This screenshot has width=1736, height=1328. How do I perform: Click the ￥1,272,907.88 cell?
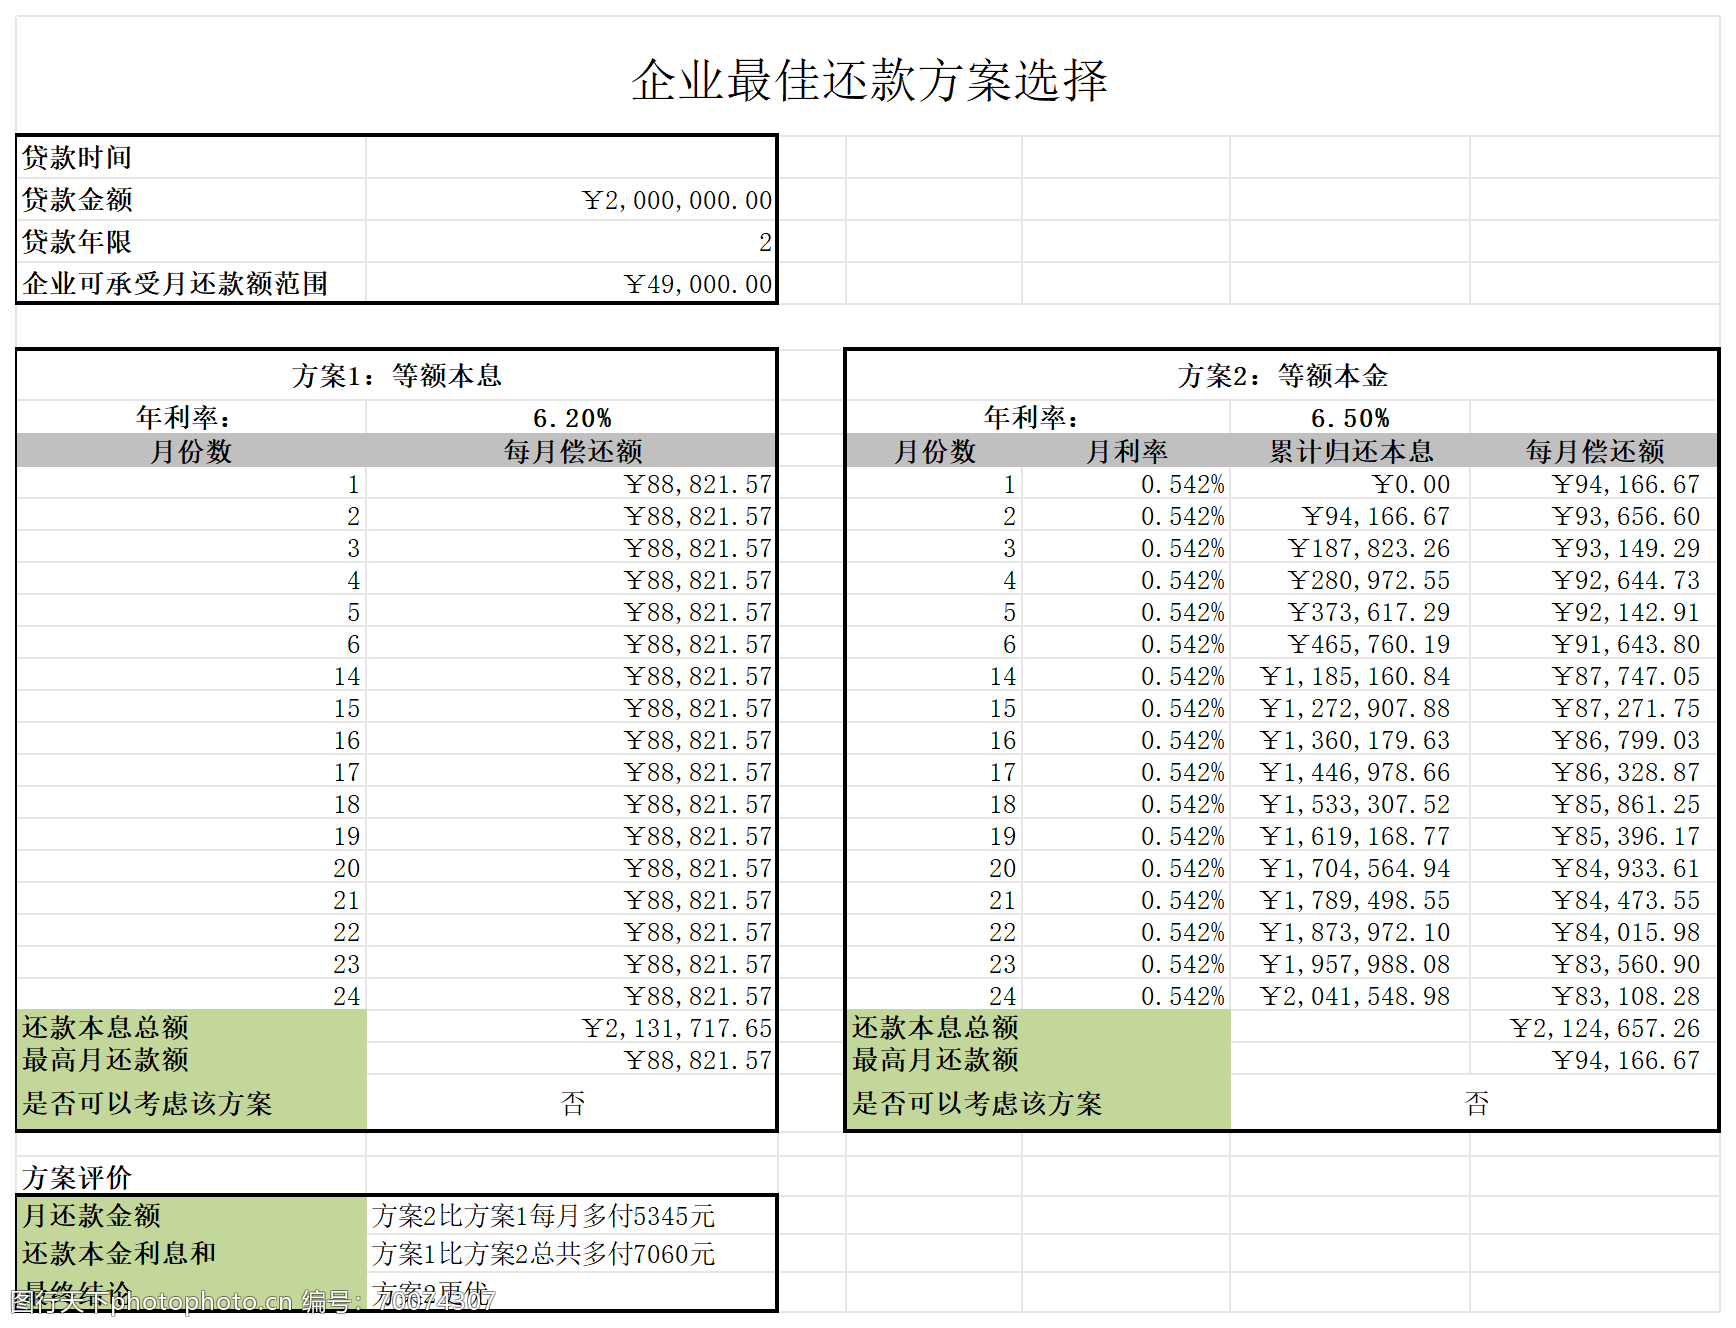pyautogui.click(x=1350, y=709)
